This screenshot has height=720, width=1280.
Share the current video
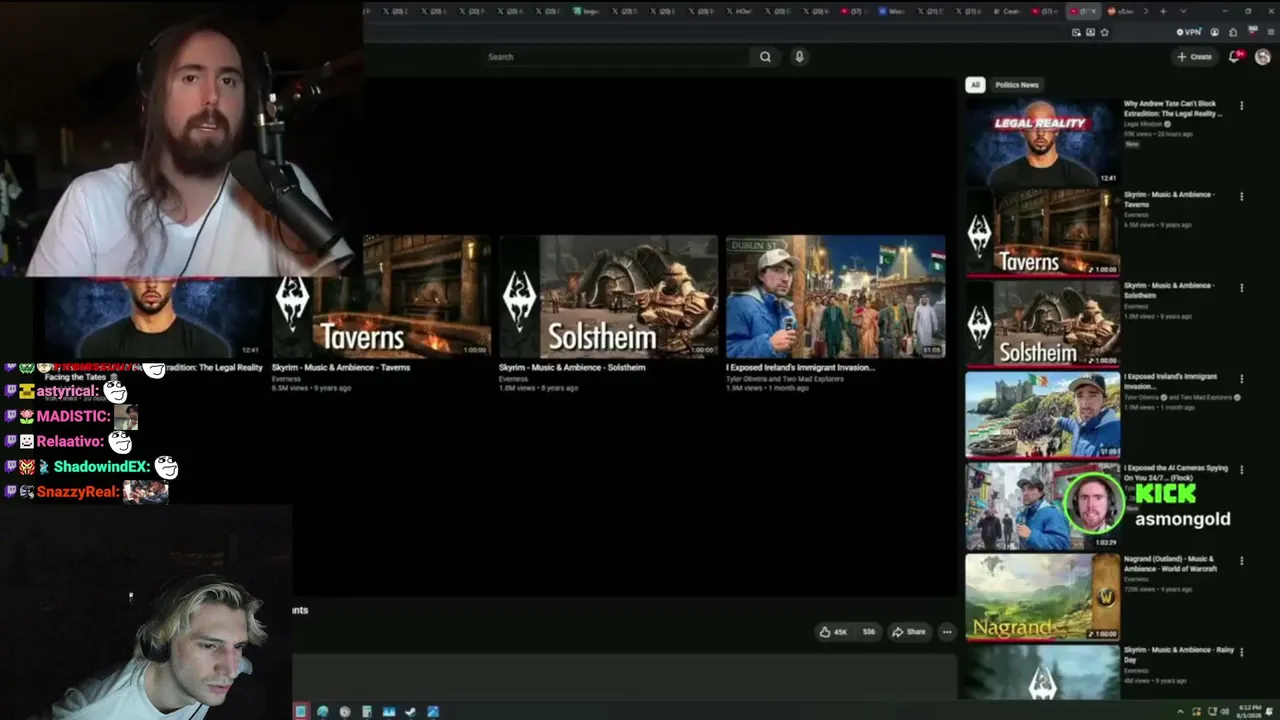coord(909,632)
